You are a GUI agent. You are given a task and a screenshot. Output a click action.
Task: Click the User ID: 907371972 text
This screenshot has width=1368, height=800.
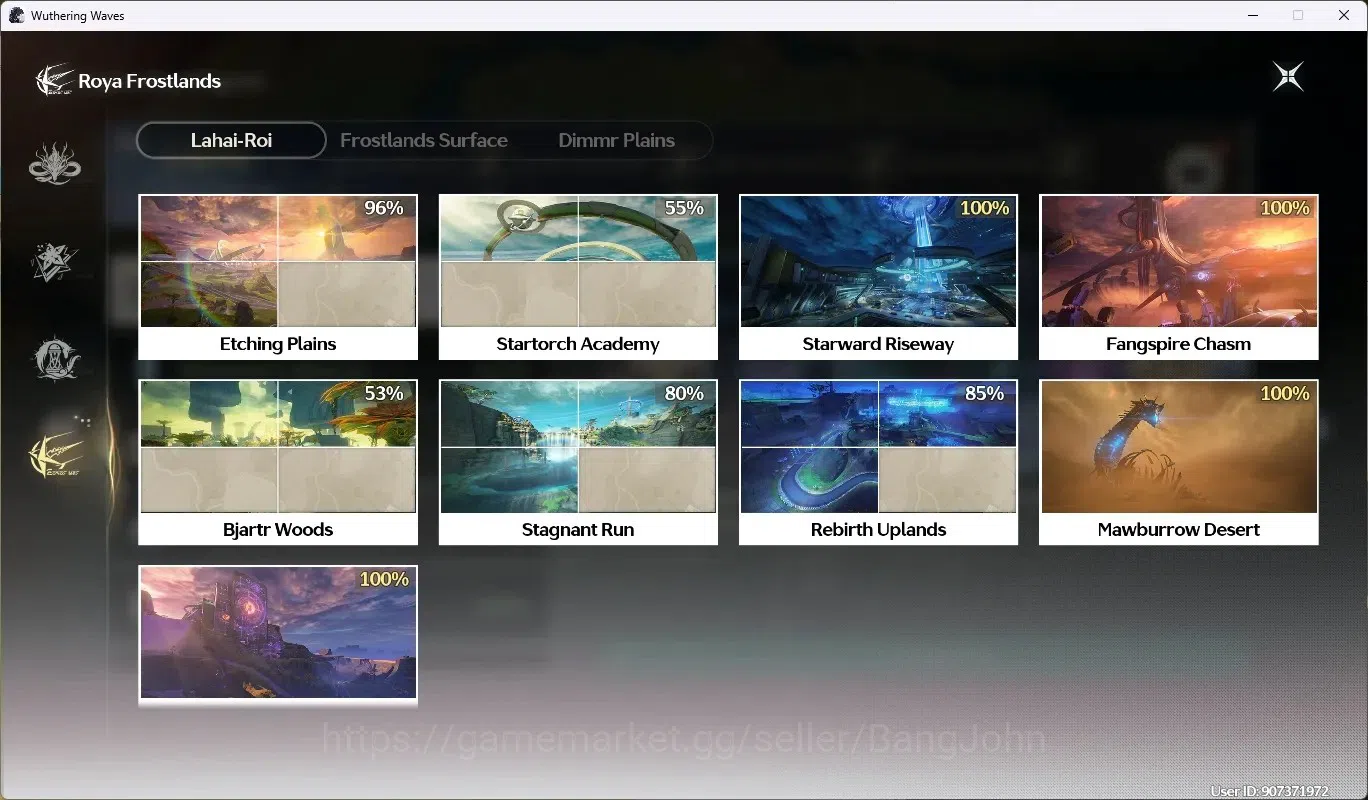pyautogui.click(x=1269, y=791)
